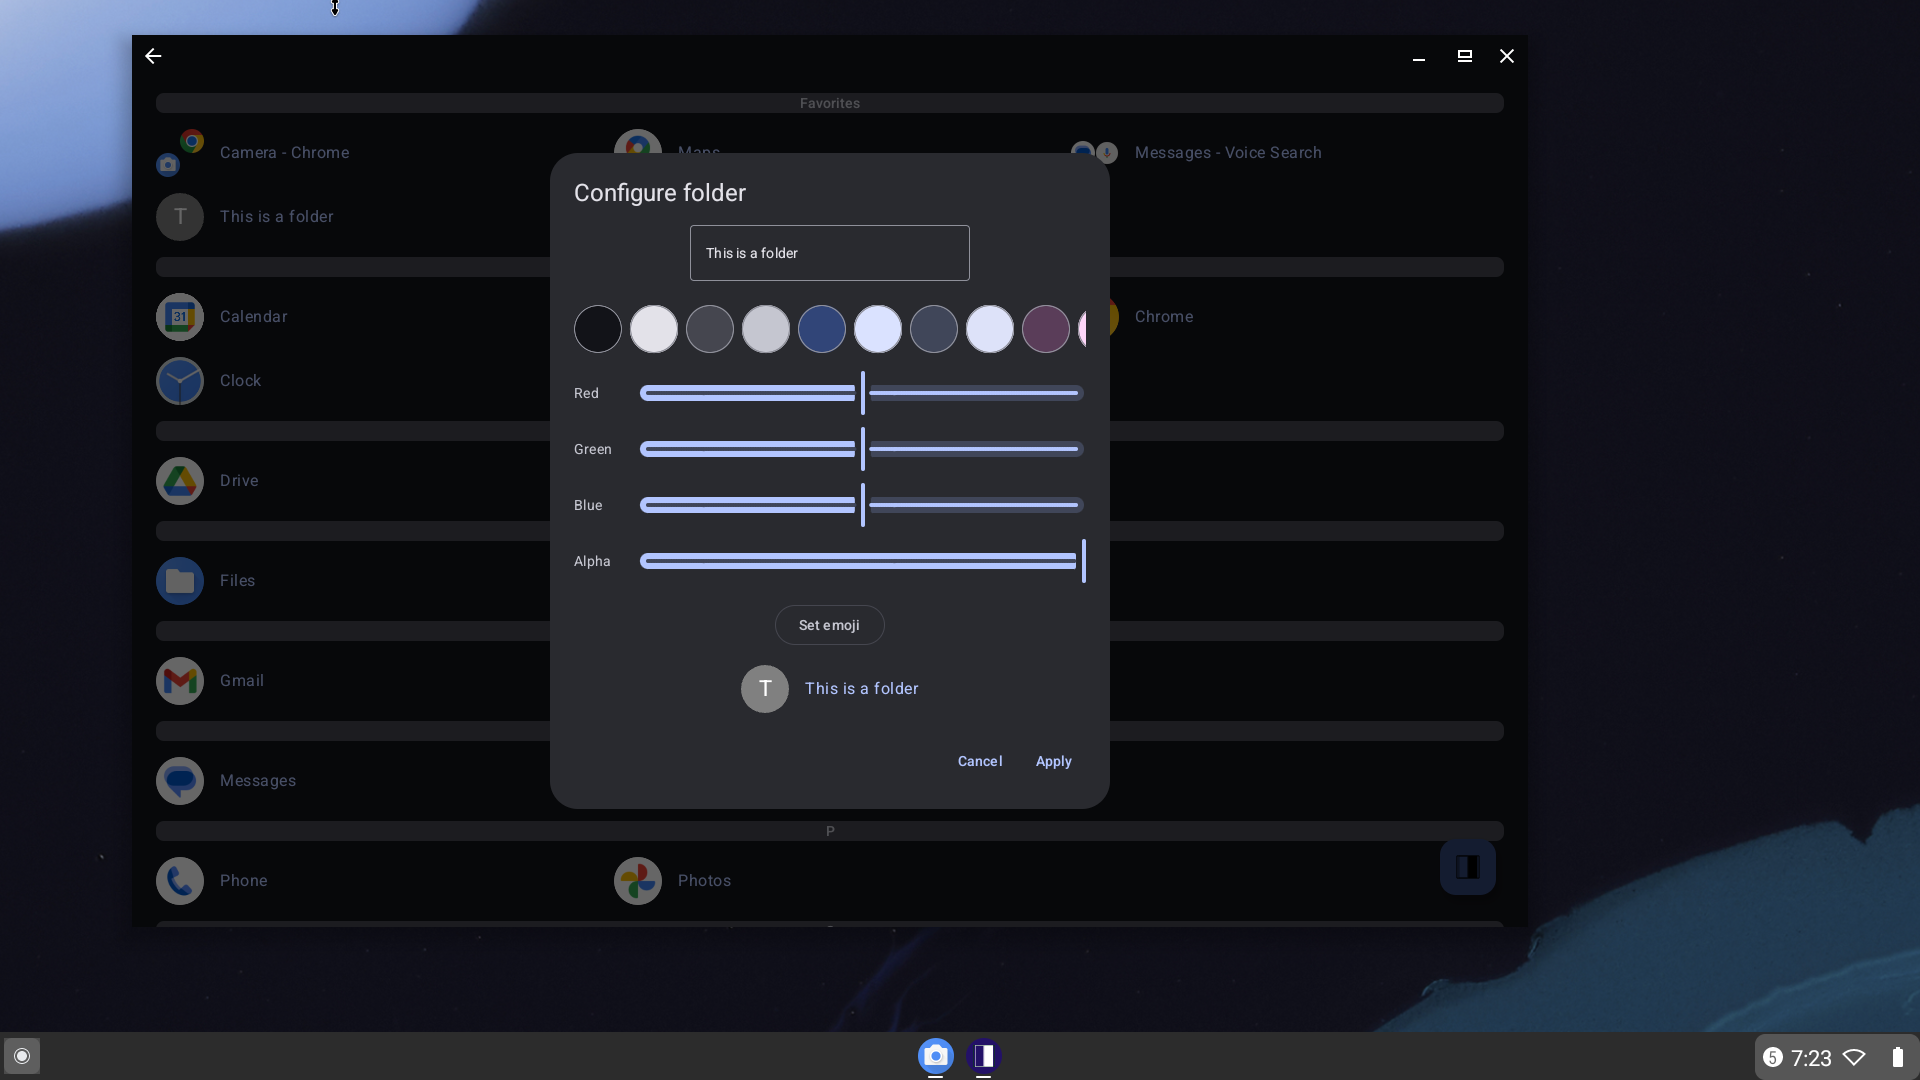Open the 'This is a folder' icon in Favorites
Viewport: 1920px width, 1080px height.
coord(180,217)
